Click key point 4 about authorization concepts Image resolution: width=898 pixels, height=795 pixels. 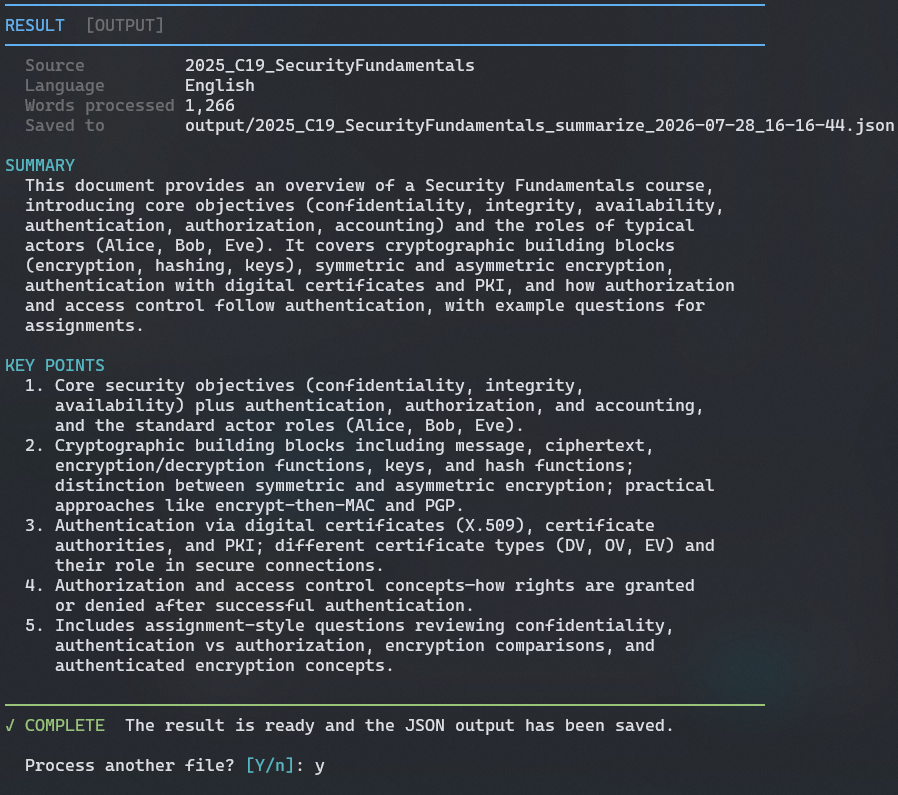click(360, 596)
